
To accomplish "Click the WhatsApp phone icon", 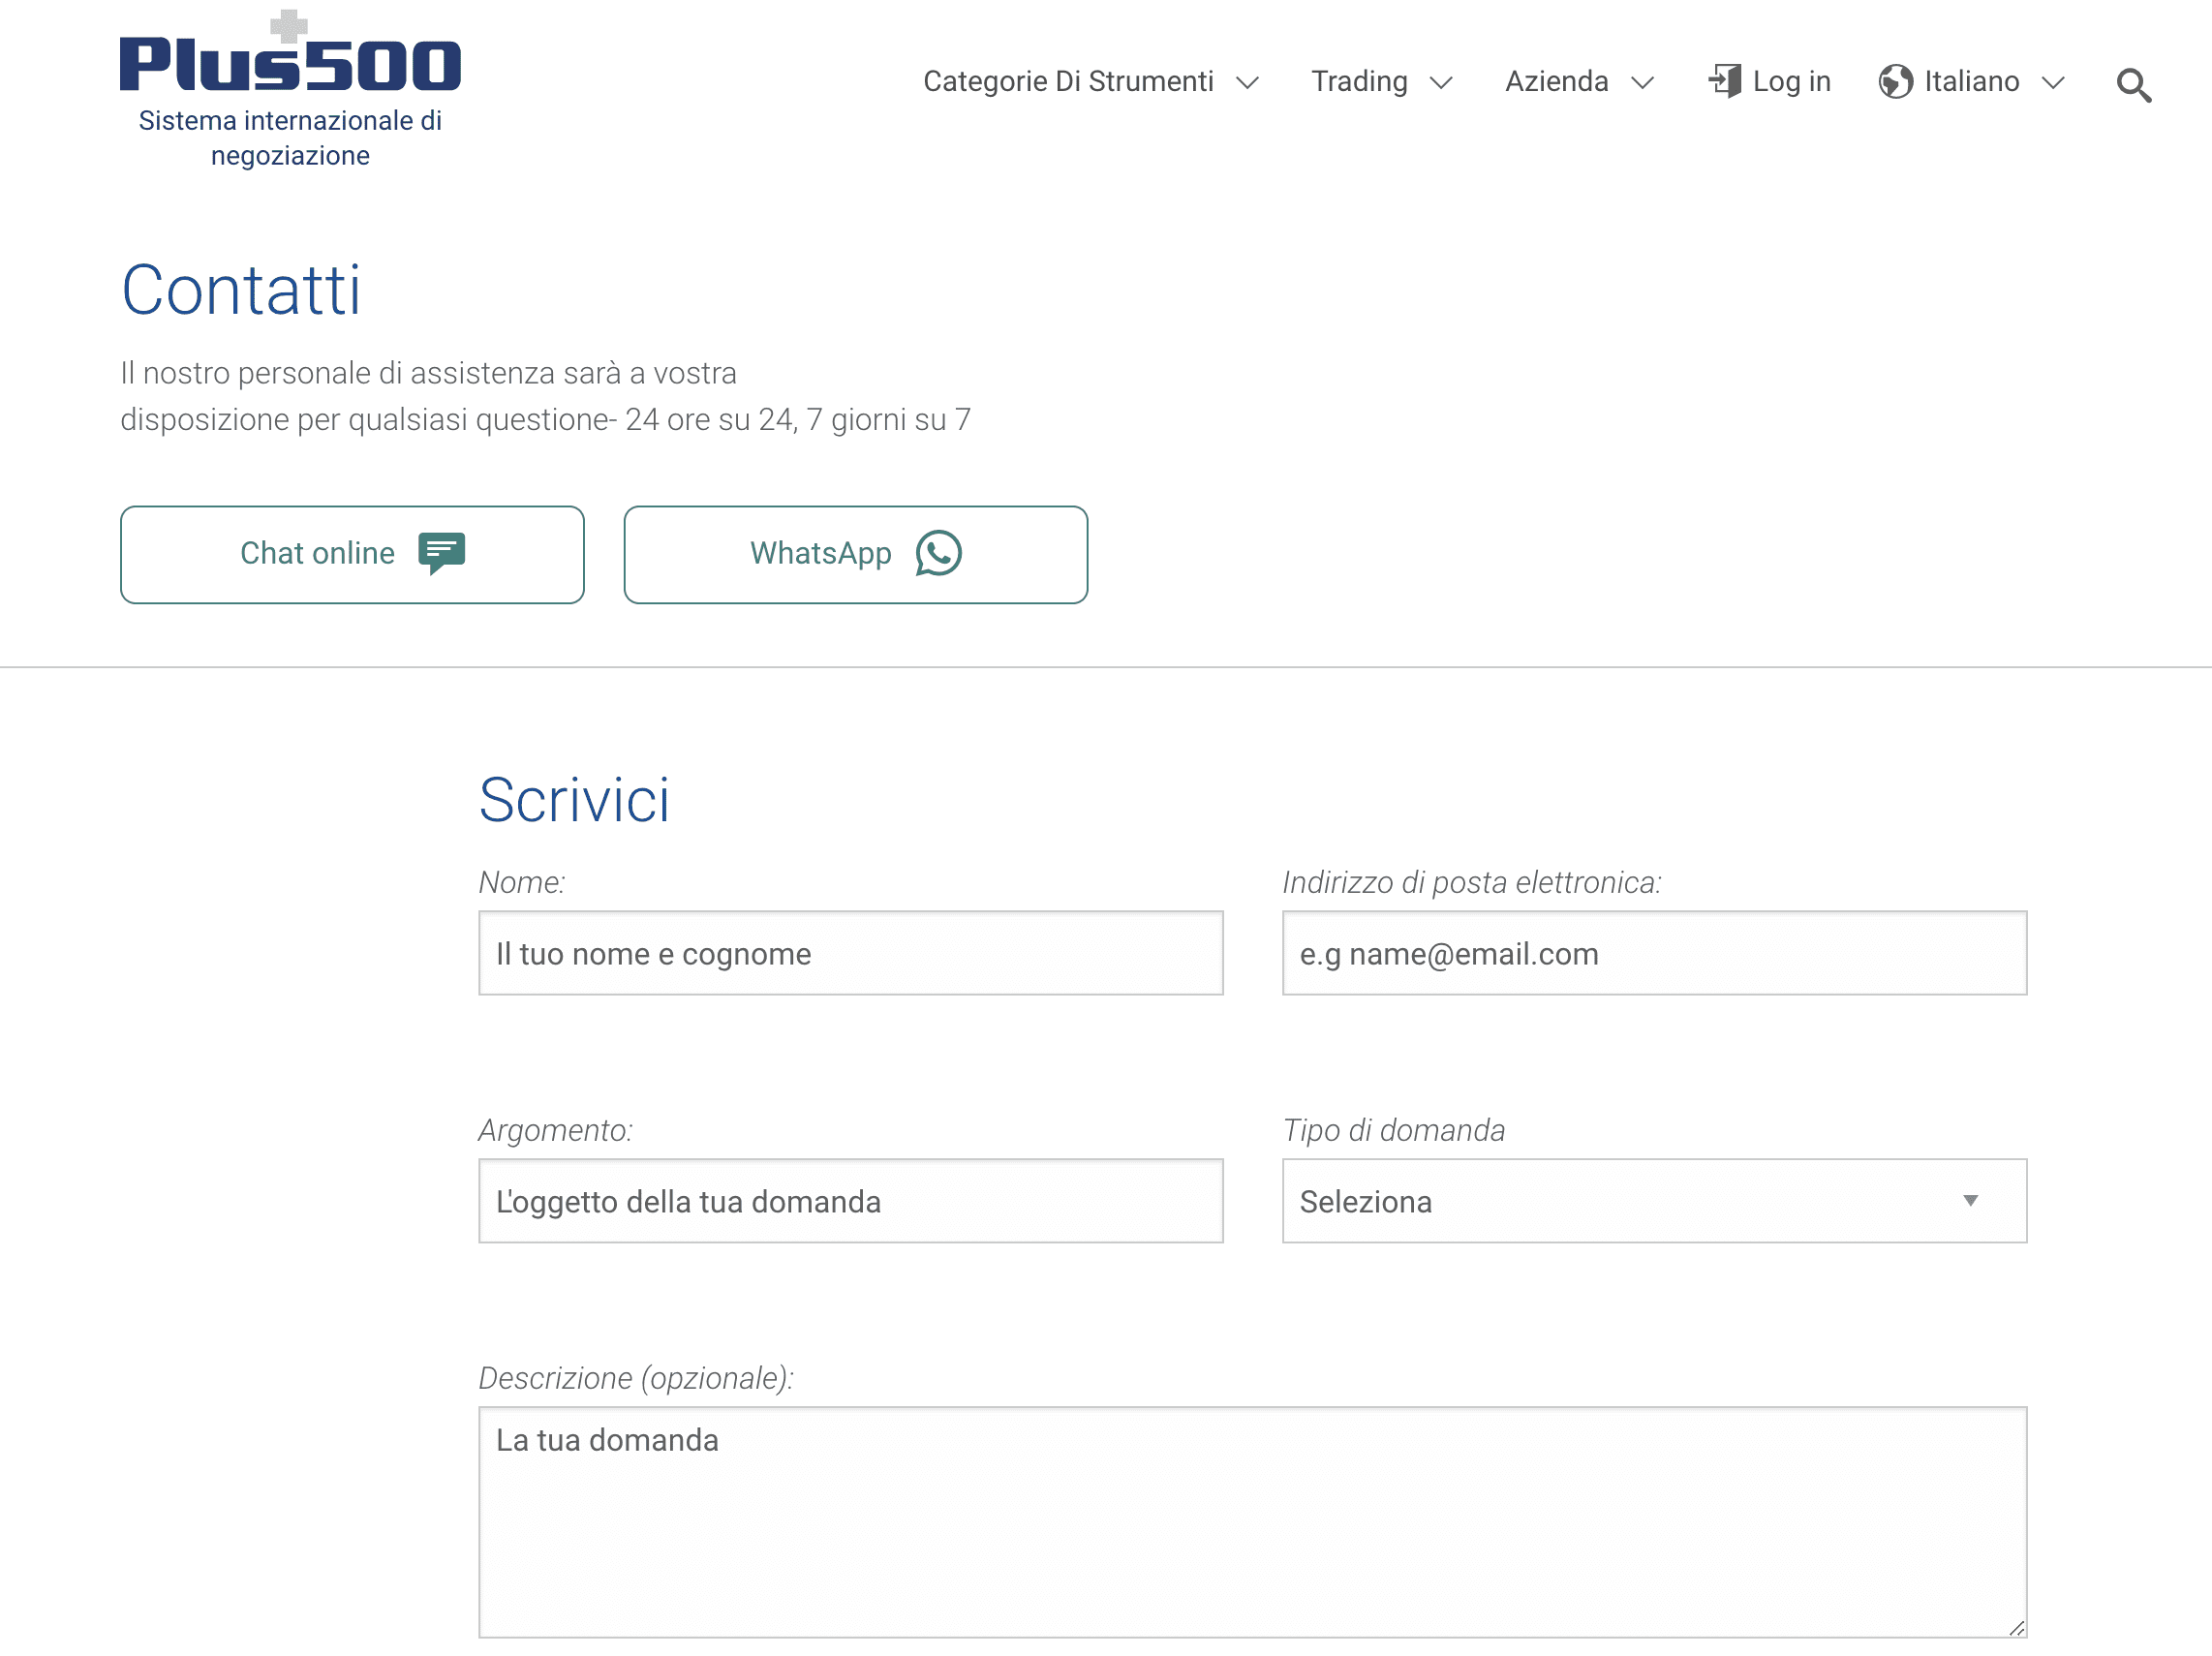I will 938,553.
